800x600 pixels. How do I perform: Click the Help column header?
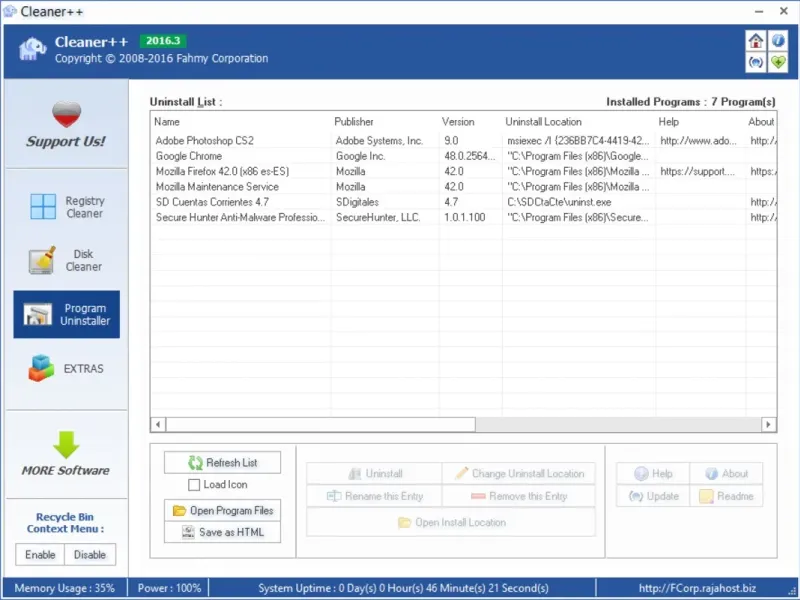coord(700,121)
